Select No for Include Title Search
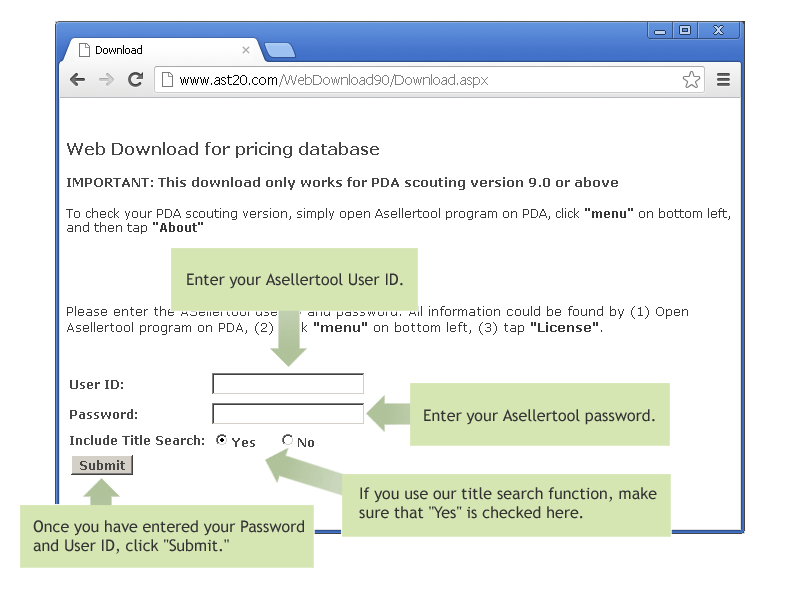This screenshot has width=800, height=600. 287,440
